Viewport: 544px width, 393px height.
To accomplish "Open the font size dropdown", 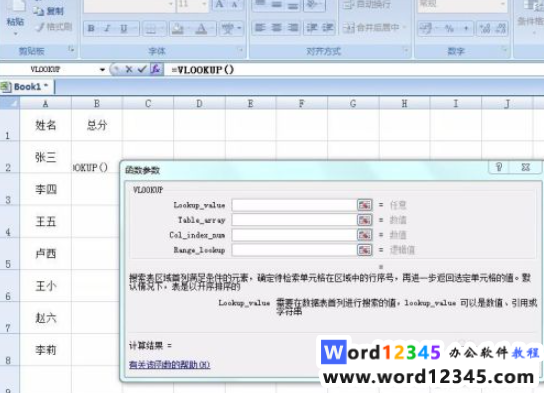I will tap(204, 5).
